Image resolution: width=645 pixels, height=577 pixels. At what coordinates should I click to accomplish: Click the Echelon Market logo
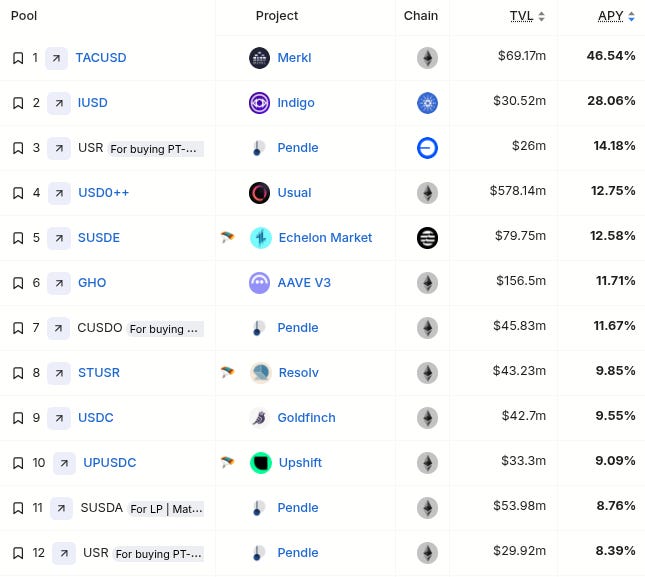pos(261,238)
